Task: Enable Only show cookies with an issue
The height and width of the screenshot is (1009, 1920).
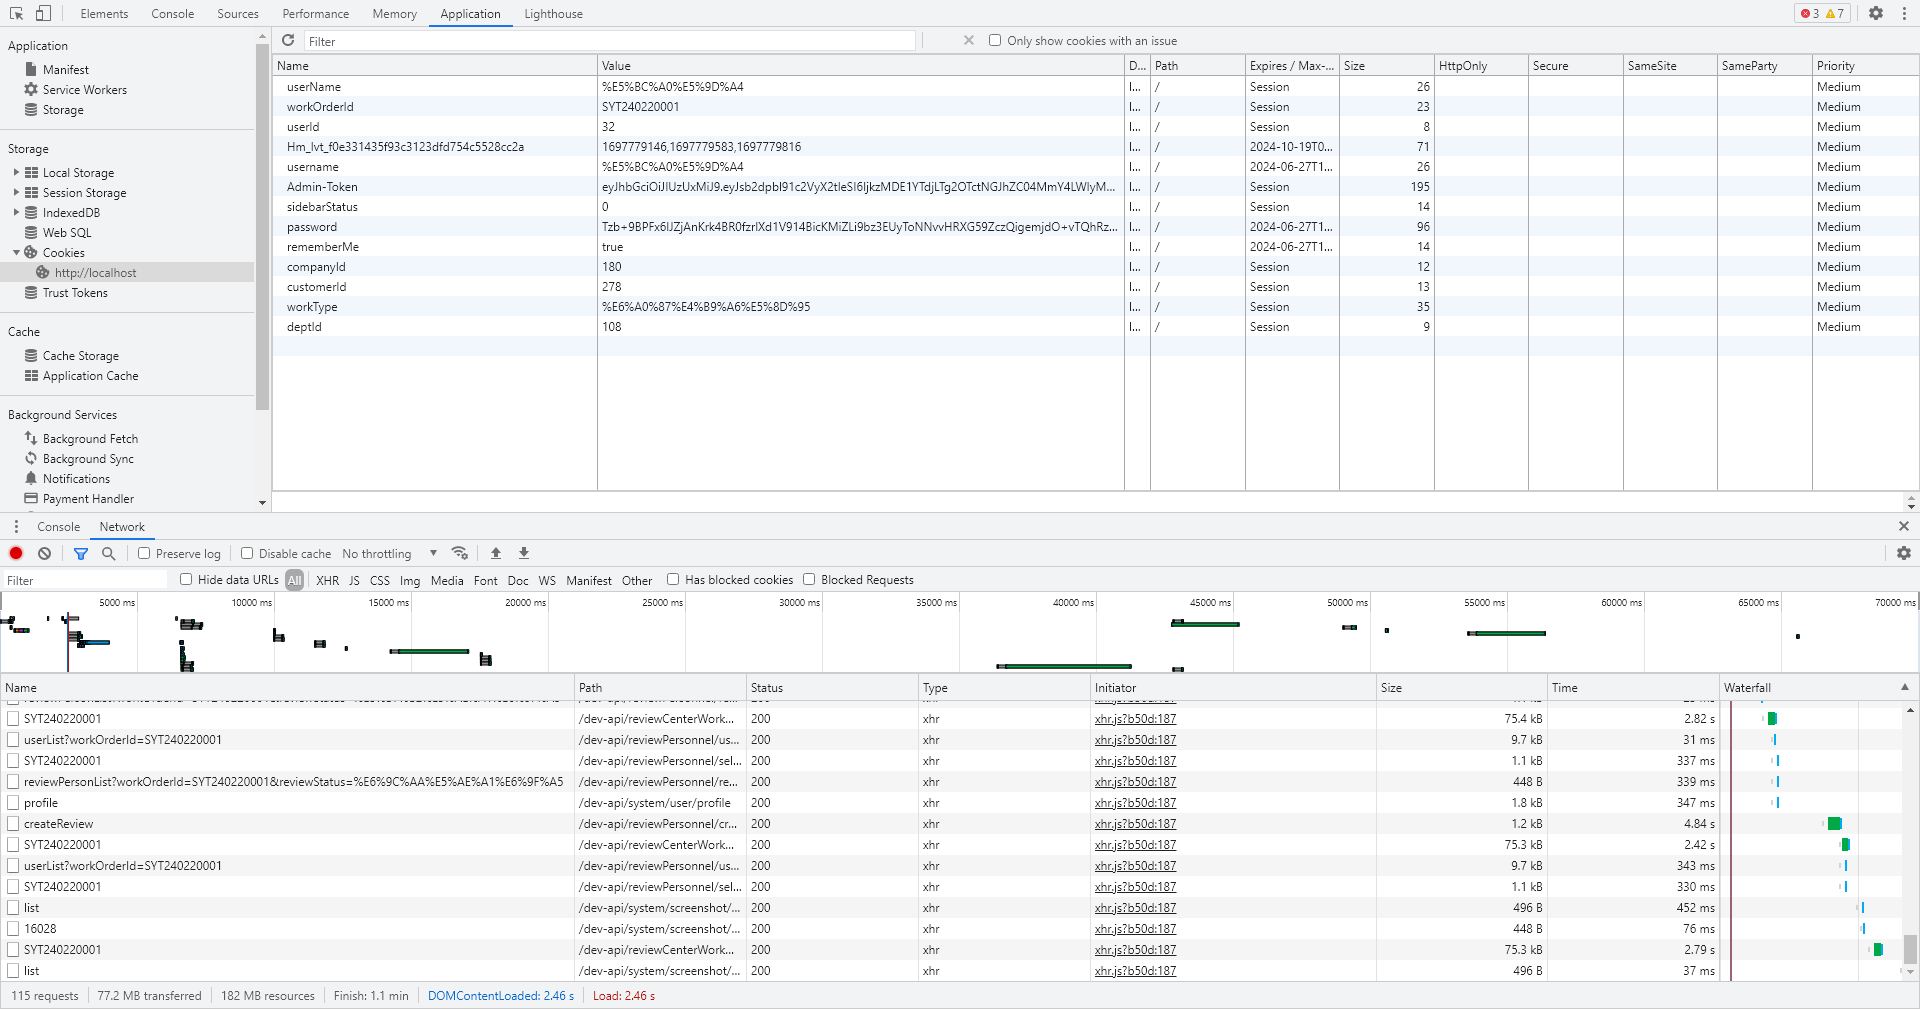Action: click(x=995, y=41)
